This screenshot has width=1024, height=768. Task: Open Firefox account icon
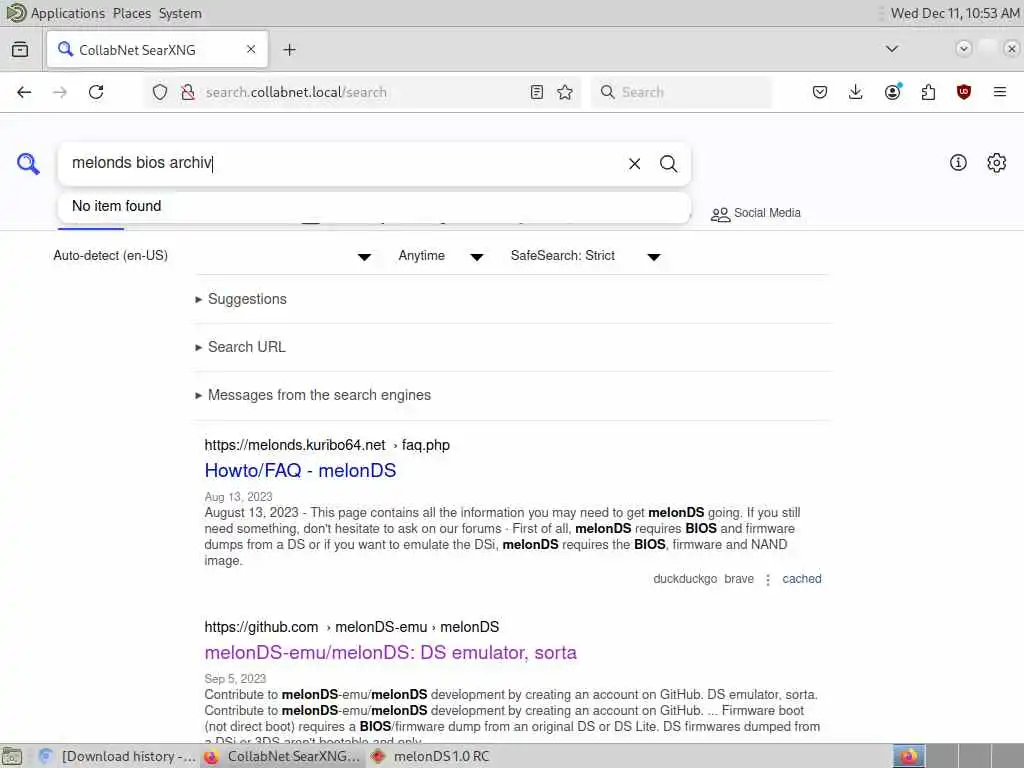(892, 92)
